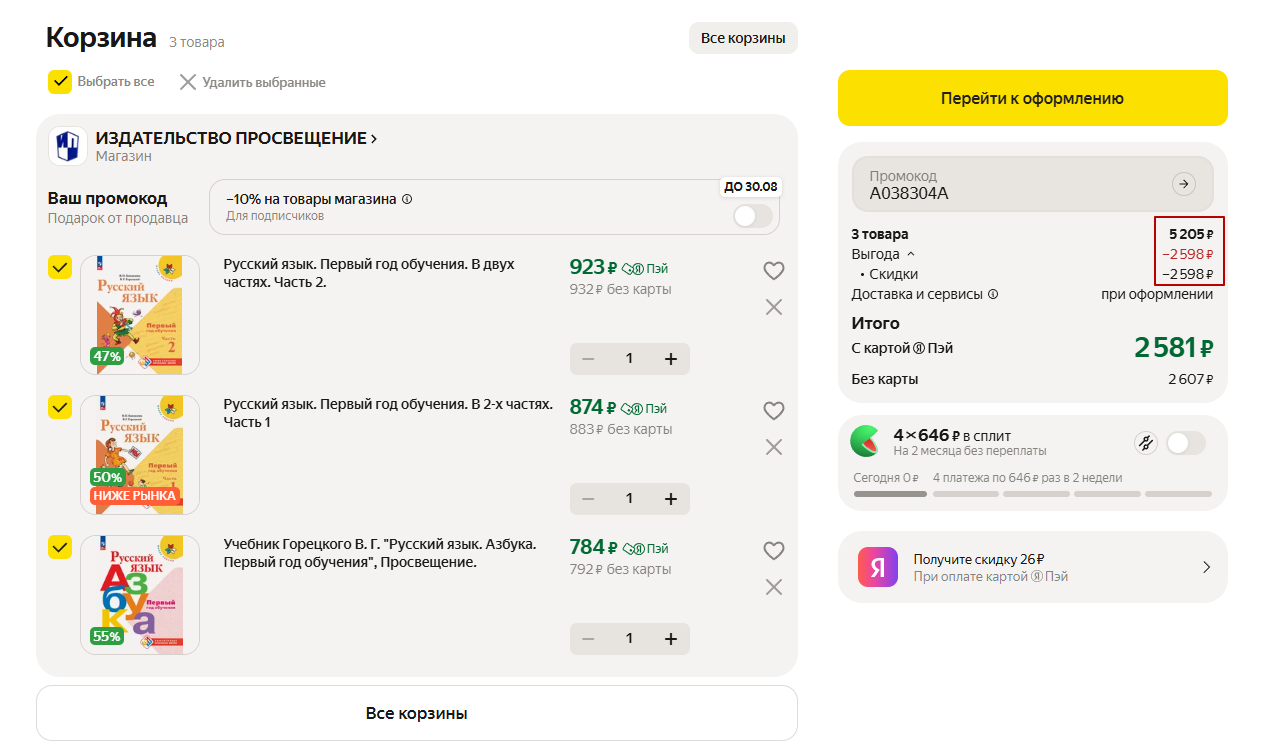Deselect Русский язык Часть 1 checkbox

(60, 407)
